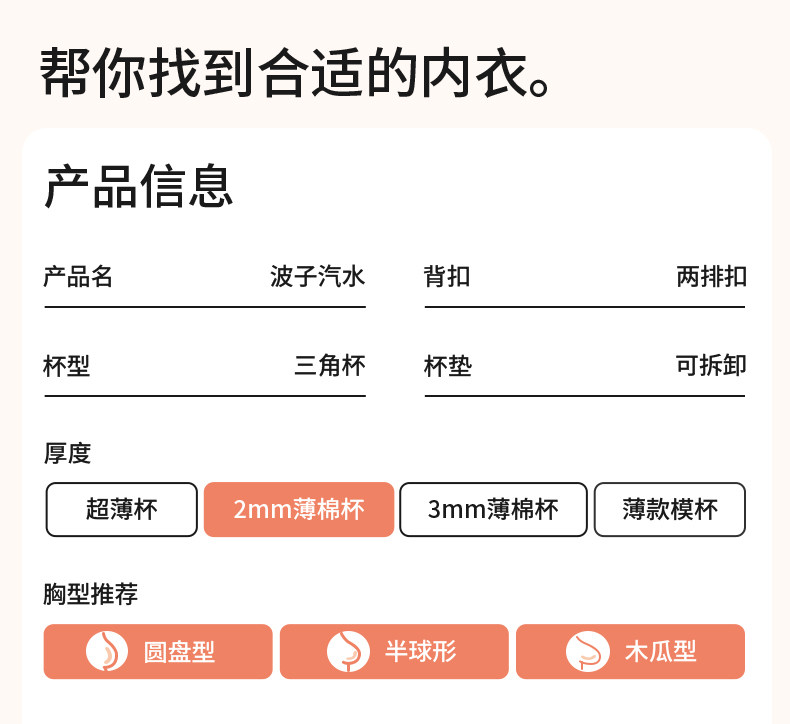Click the papaya breast shape icon
The height and width of the screenshot is (724, 790).
pos(587,652)
